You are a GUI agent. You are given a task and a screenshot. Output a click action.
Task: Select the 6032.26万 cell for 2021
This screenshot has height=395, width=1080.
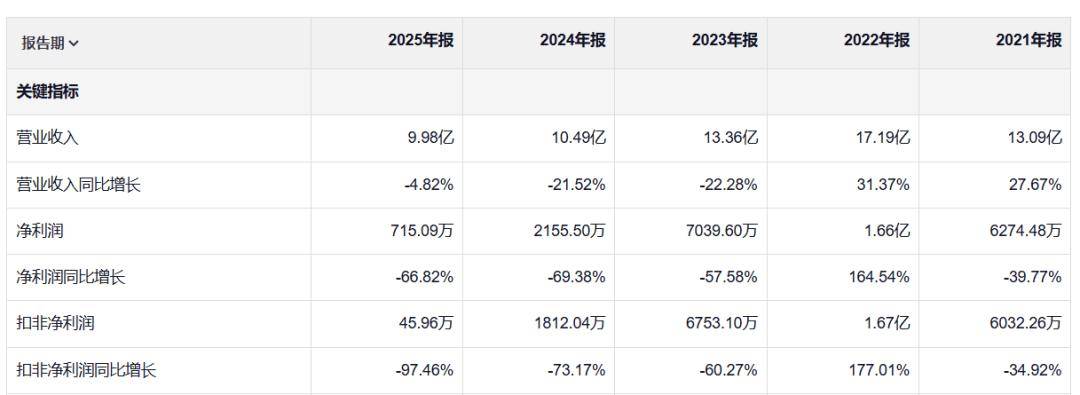pos(1026,323)
